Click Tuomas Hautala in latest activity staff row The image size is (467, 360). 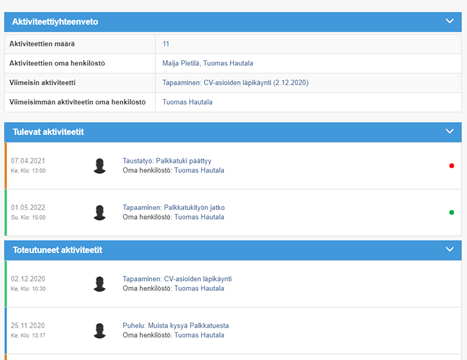pyautogui.click(x=187, y=102)
